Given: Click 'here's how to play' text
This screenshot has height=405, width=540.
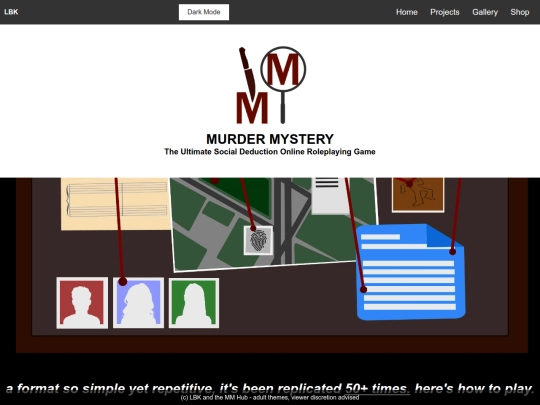Looking at the screenshot, I should [474, 388].
